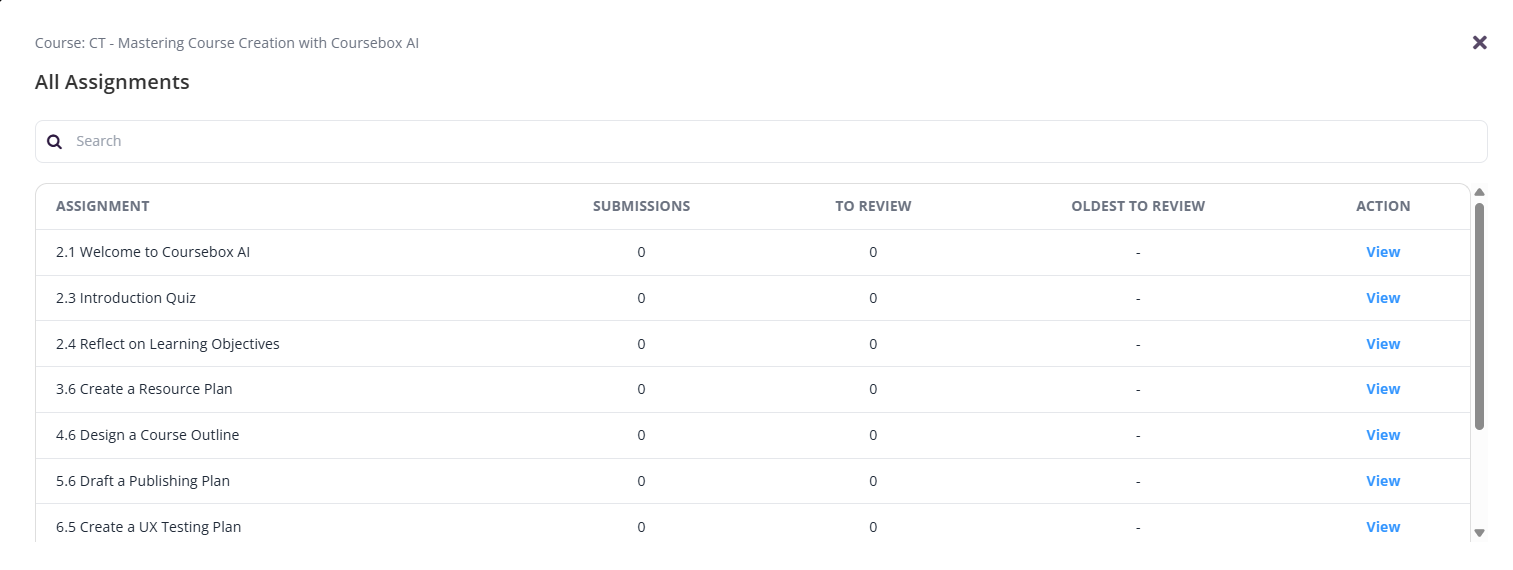Click the Oldest To Review column header
The height and width of the screenshot is (570, 1513).
1137,207
